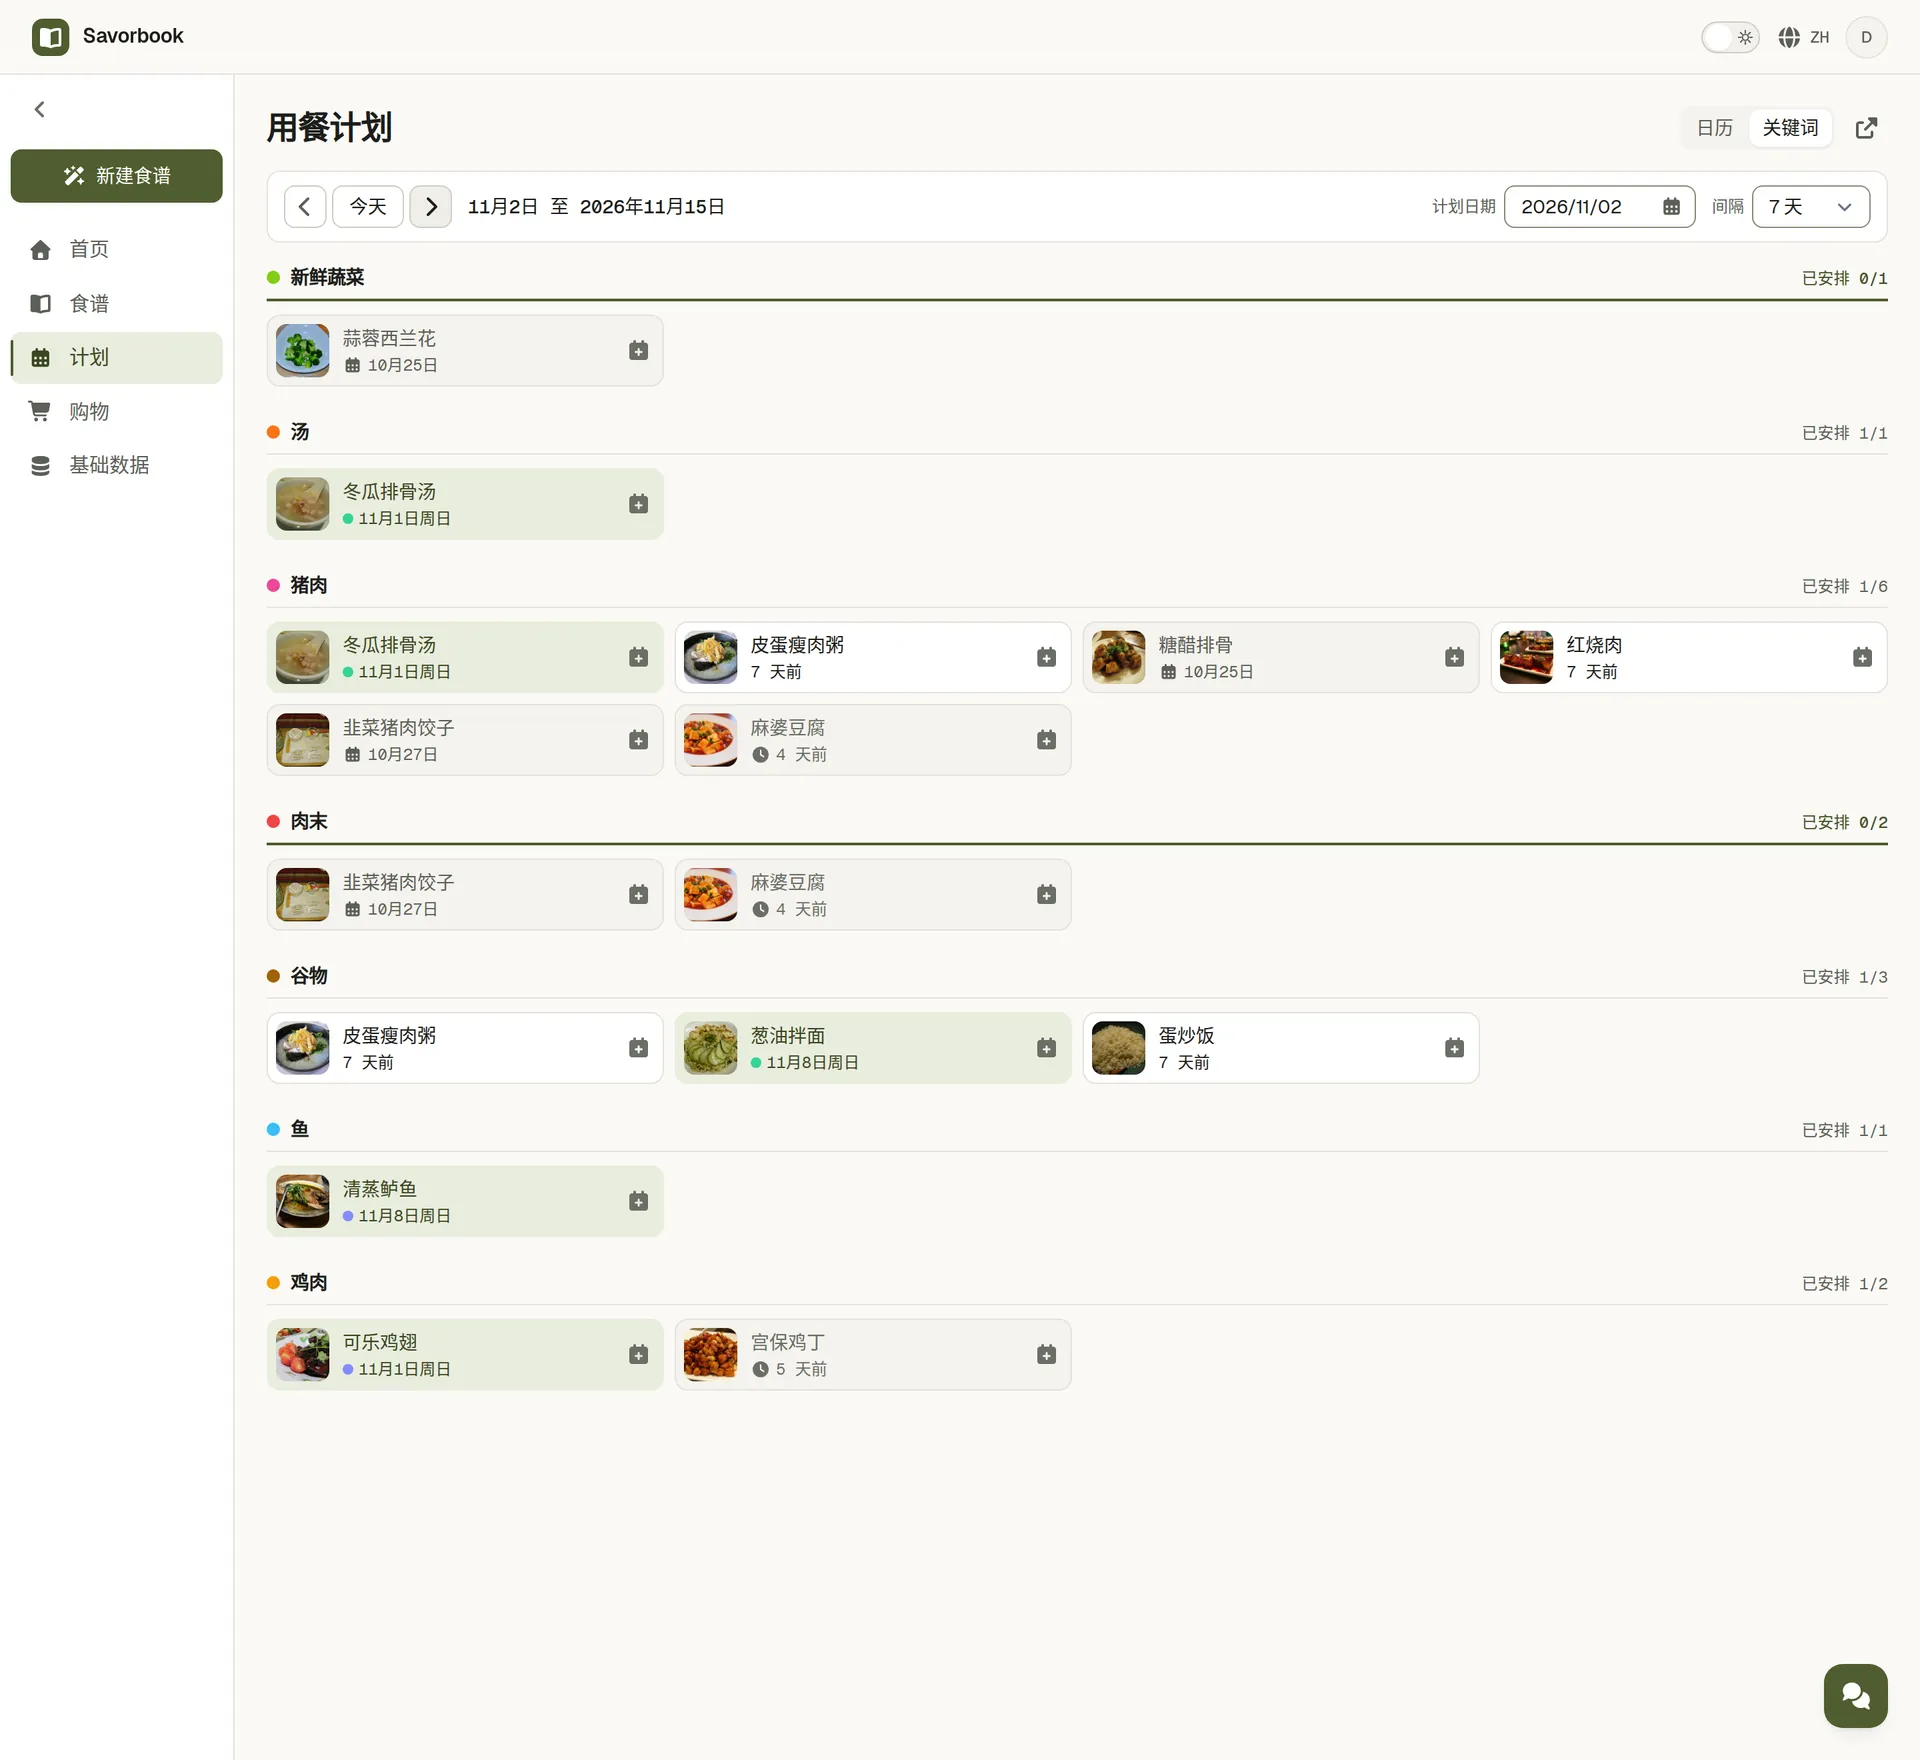Open the chat bubble assistant button

click(x=1855, y=1695)
